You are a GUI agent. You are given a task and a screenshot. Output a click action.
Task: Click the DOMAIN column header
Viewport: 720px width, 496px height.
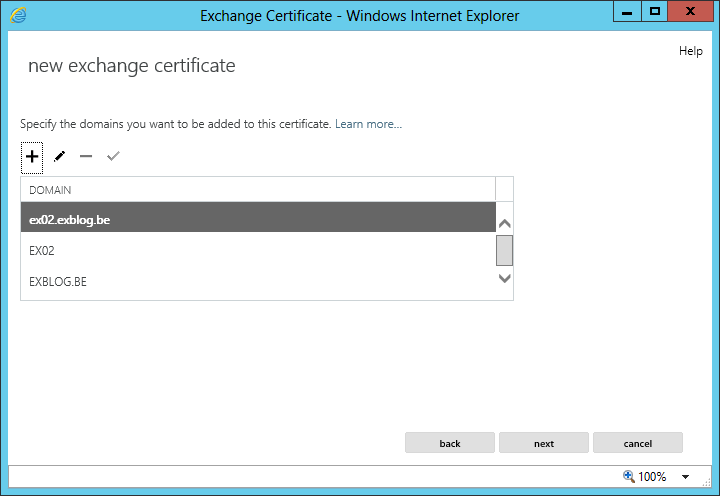(258, 190)
